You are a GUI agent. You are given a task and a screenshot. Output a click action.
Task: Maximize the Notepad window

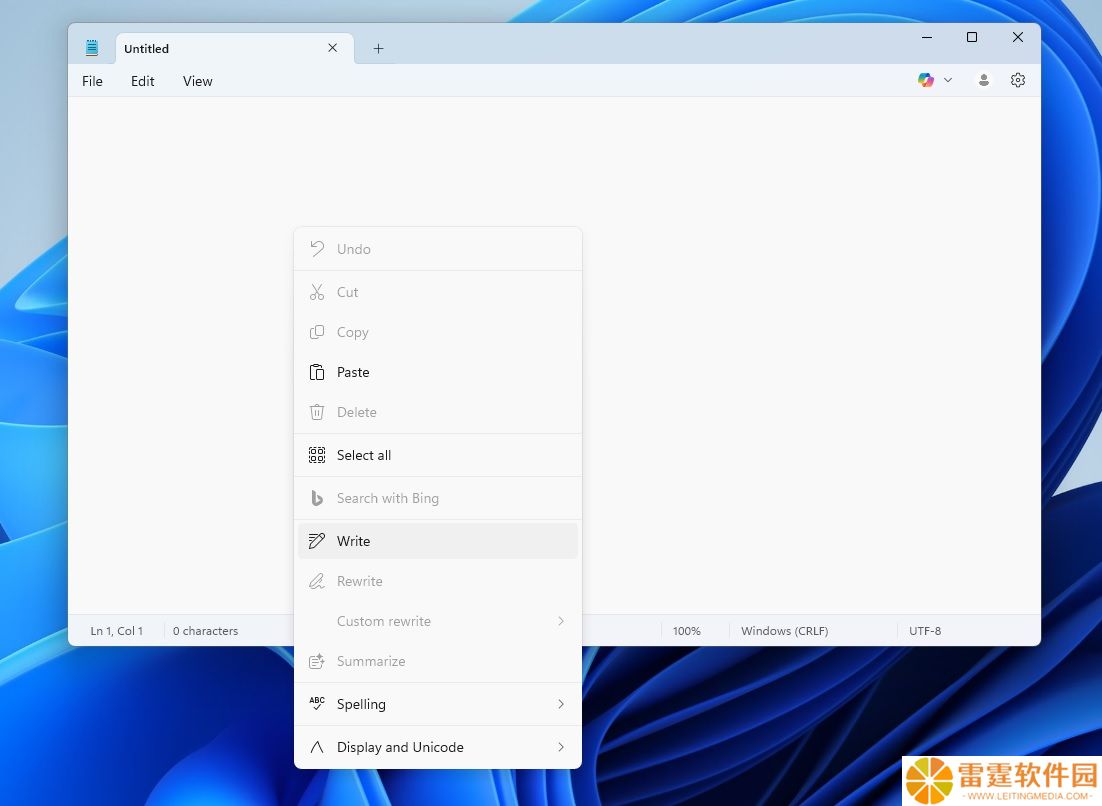point(972,37)
